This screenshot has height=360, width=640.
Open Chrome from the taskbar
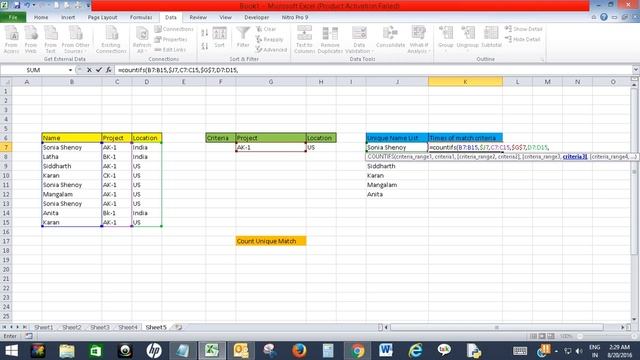coord(358,351)
